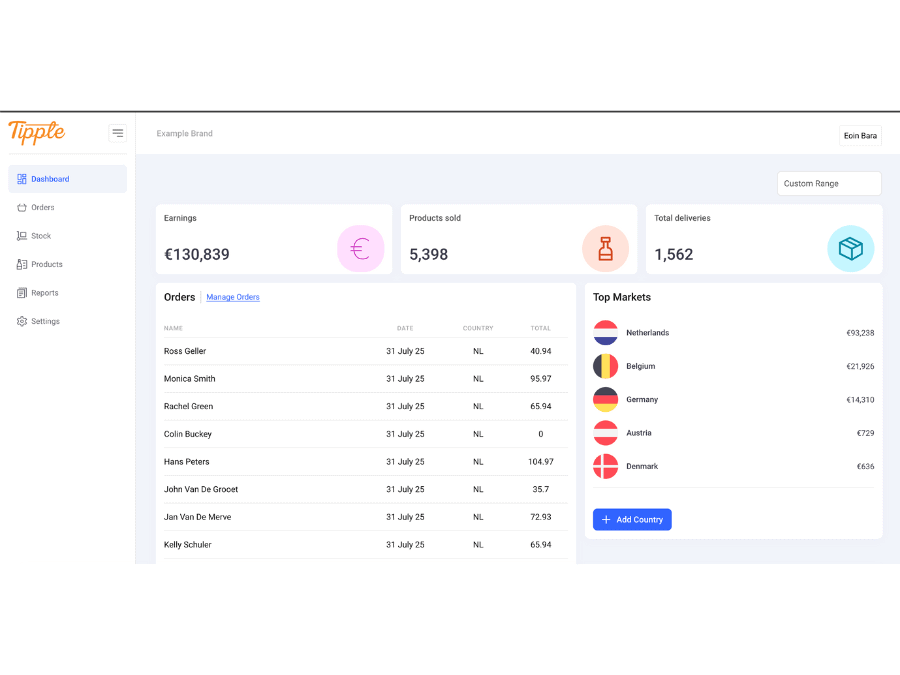Image resolution: width=900 pixels, height=675 pixels.
Task: Open the Settings section
Action: [68, 321]
